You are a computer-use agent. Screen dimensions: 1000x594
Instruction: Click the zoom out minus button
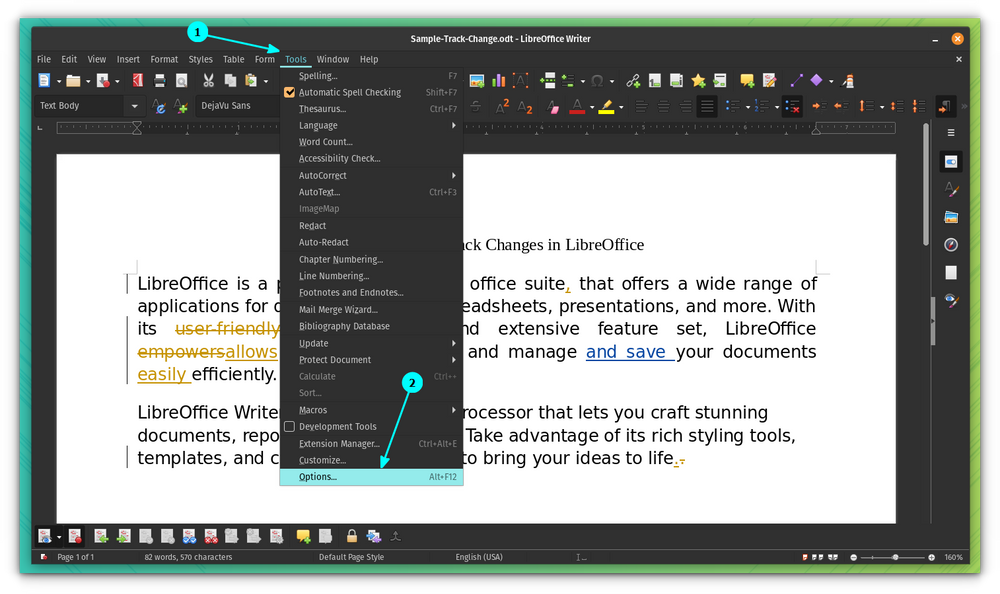click(x=853, y=558)
